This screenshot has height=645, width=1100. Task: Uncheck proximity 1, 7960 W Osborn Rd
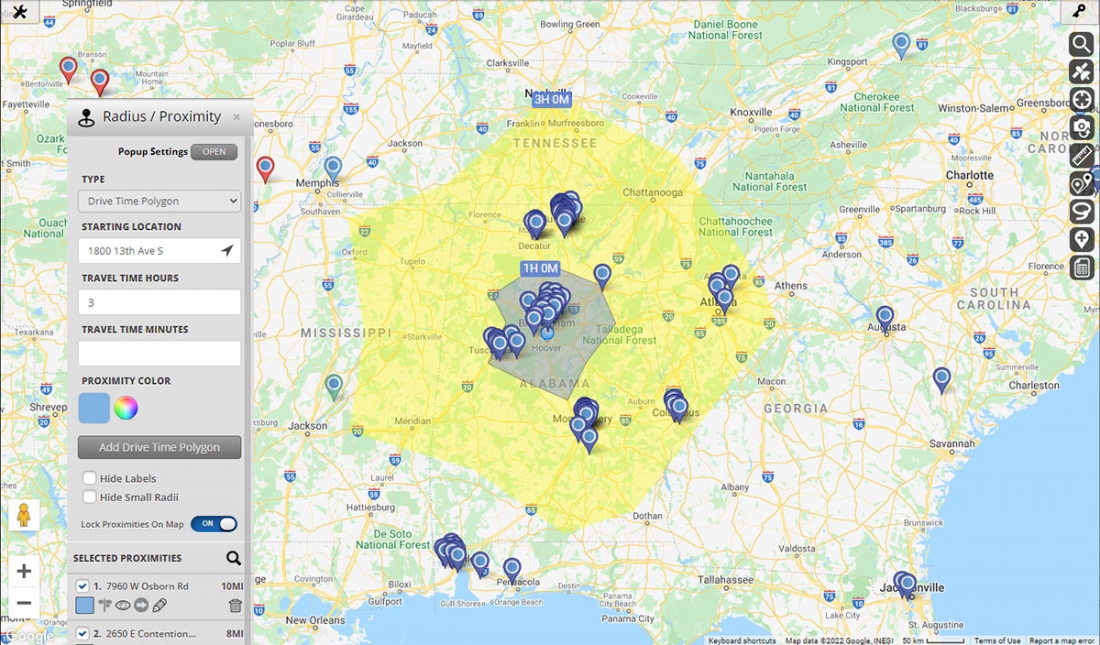[x=83, y=585]
